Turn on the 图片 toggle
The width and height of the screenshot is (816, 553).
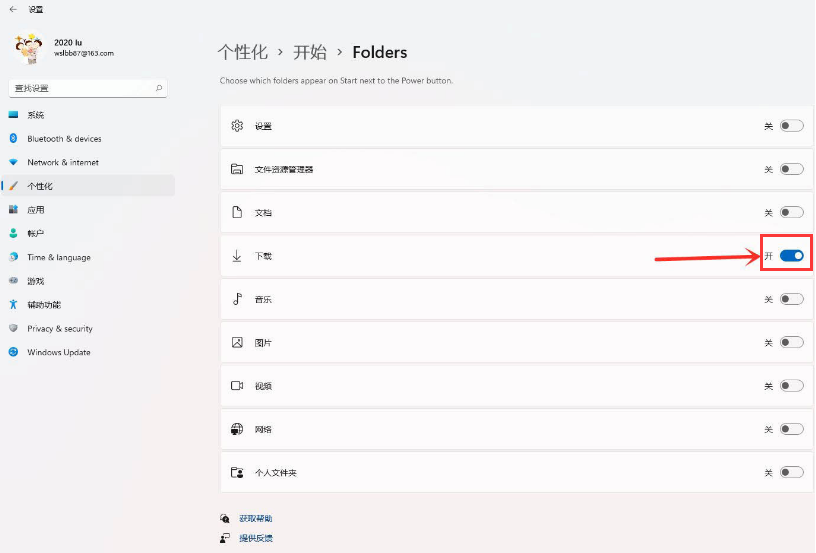792,342
